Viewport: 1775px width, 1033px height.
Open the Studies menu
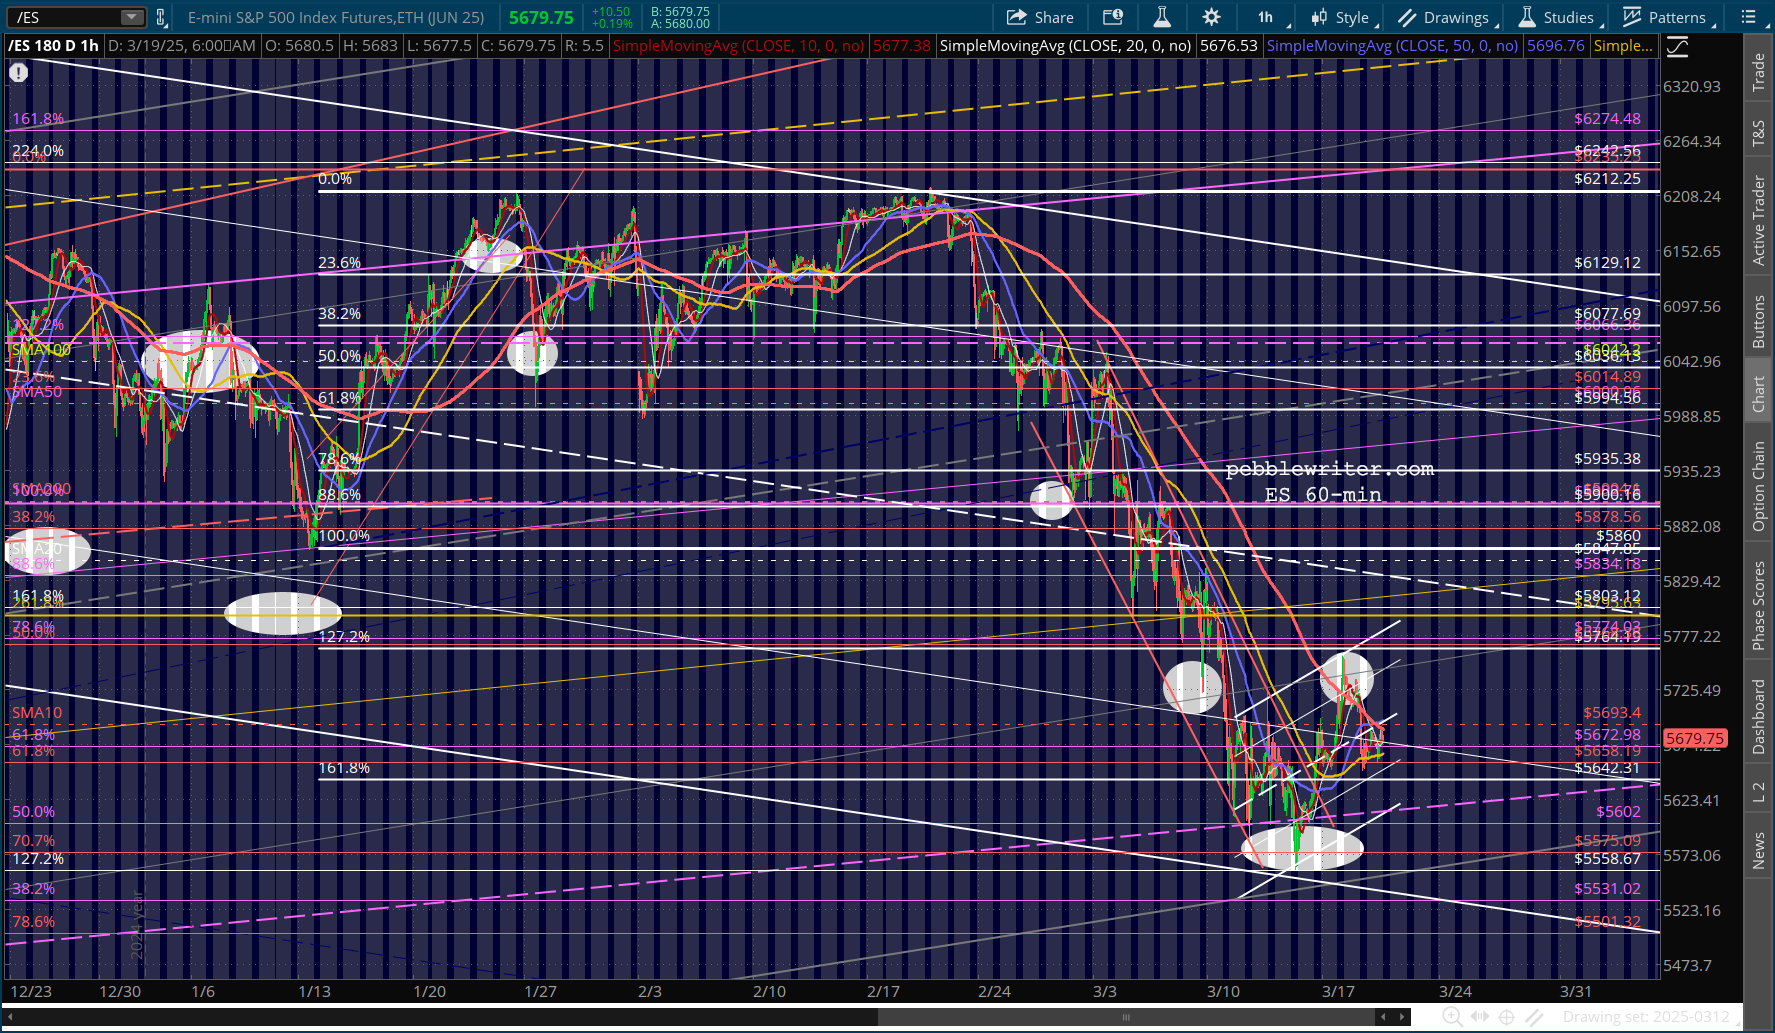coord(1557,17)
